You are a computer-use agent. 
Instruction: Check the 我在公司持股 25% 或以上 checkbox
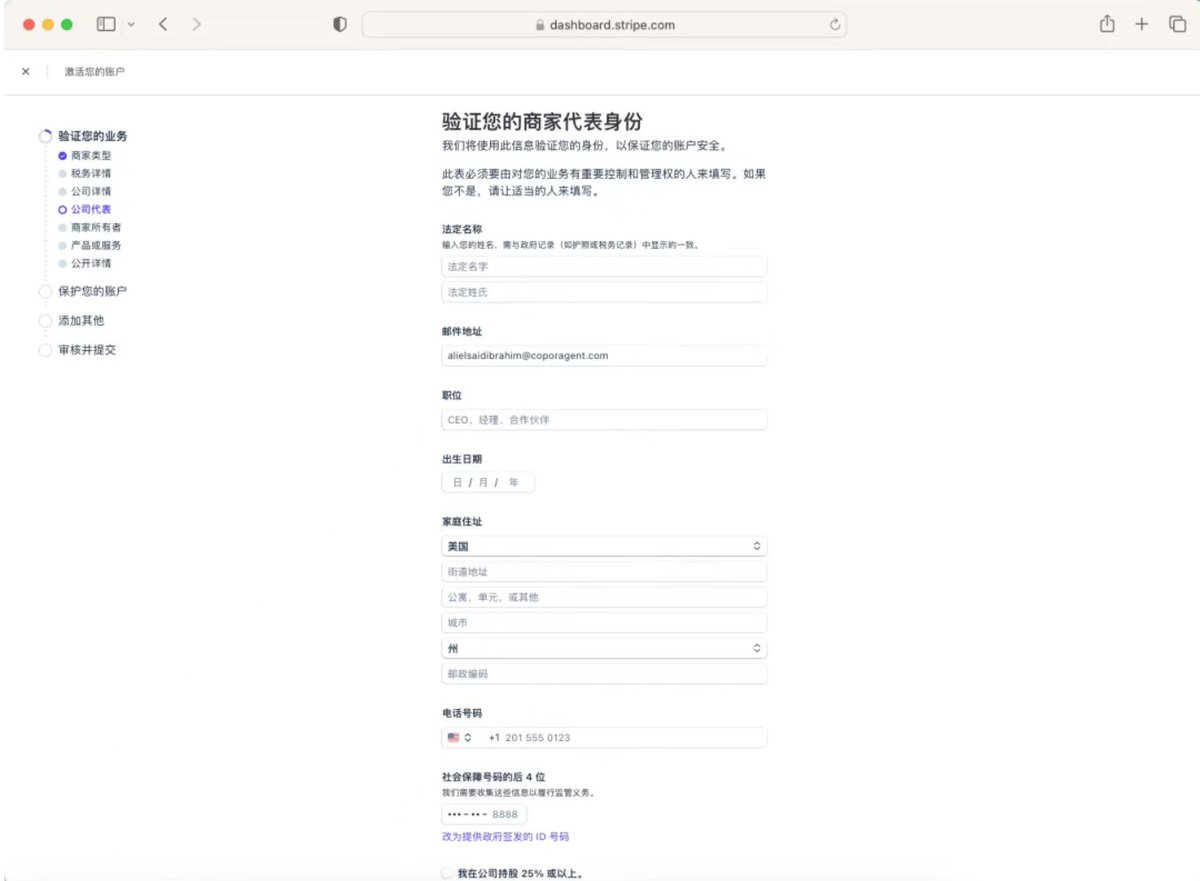[x=448, y=873]
